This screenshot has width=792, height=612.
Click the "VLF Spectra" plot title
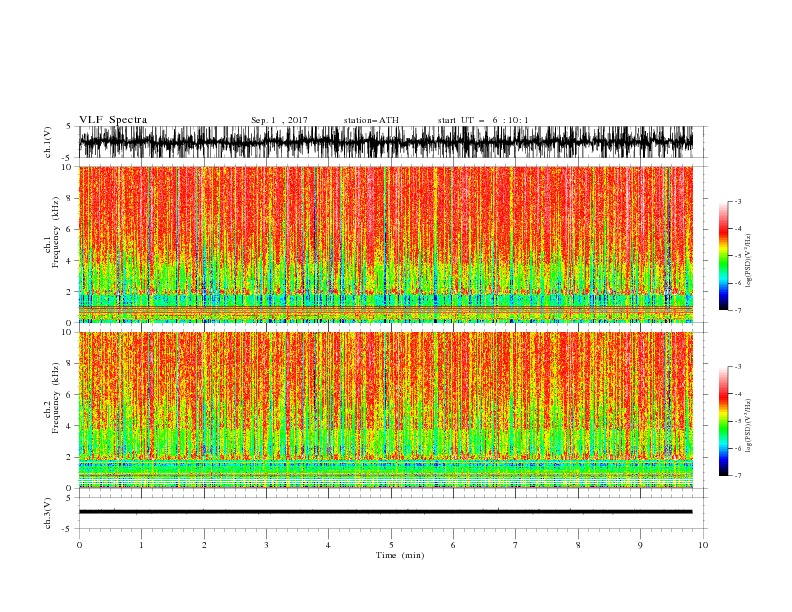point(113,120)
